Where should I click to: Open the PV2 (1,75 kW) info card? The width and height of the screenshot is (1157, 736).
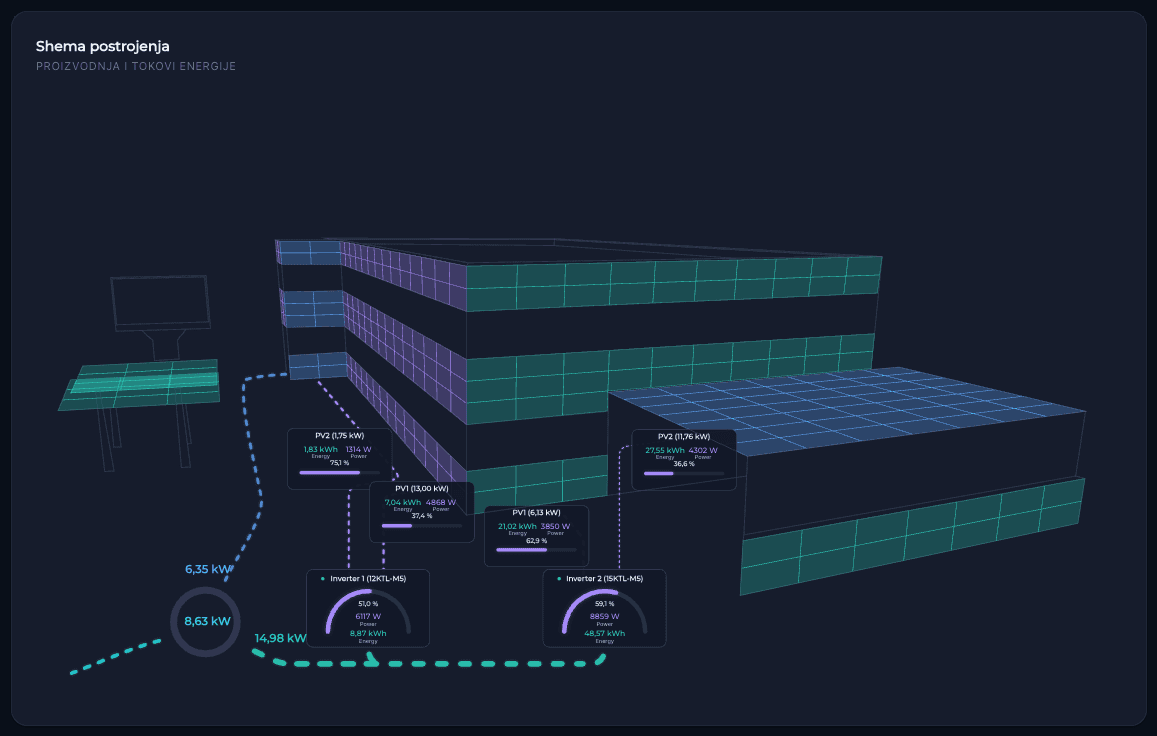coord(339,458)
